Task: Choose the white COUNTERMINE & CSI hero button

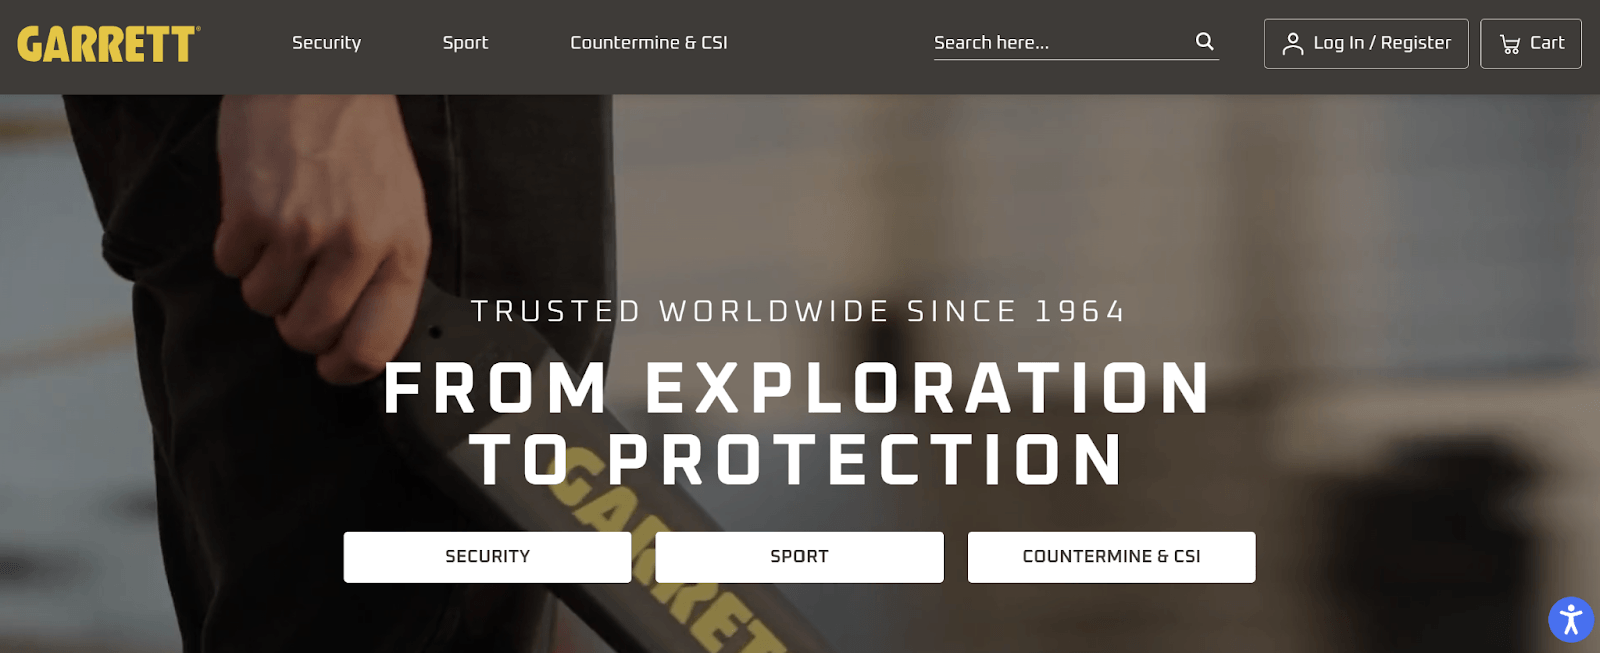Action: pos(1111,557)
